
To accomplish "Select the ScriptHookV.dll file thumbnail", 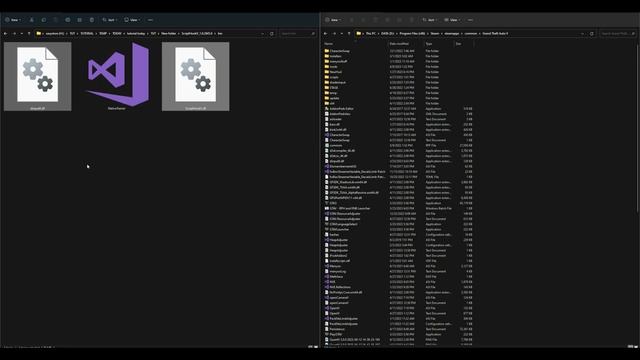I will (x=196, y=76).
